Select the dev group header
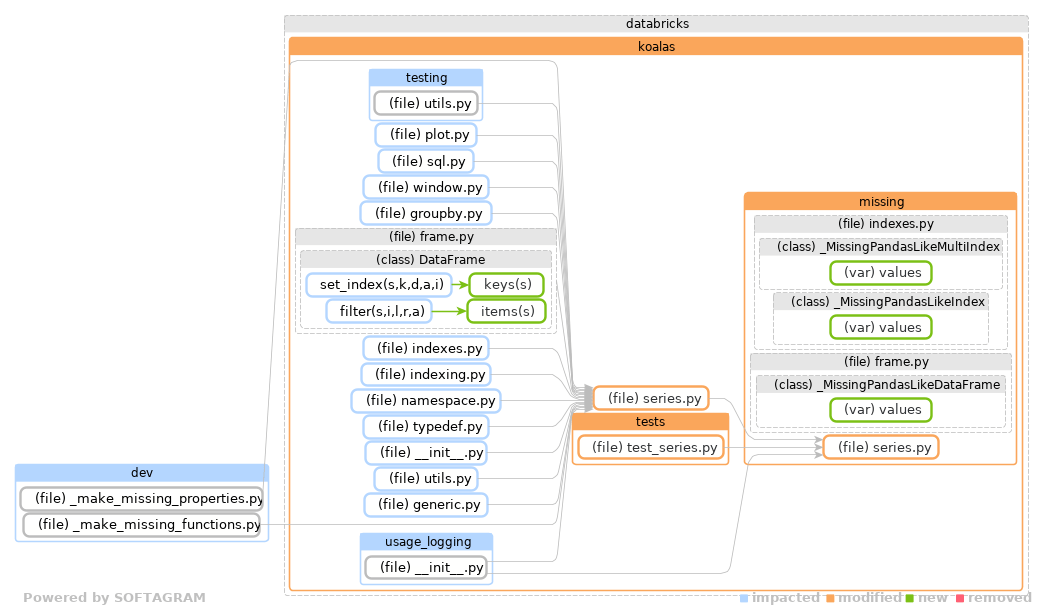Screen dimensions: 1043x611 tap(140, 472)
